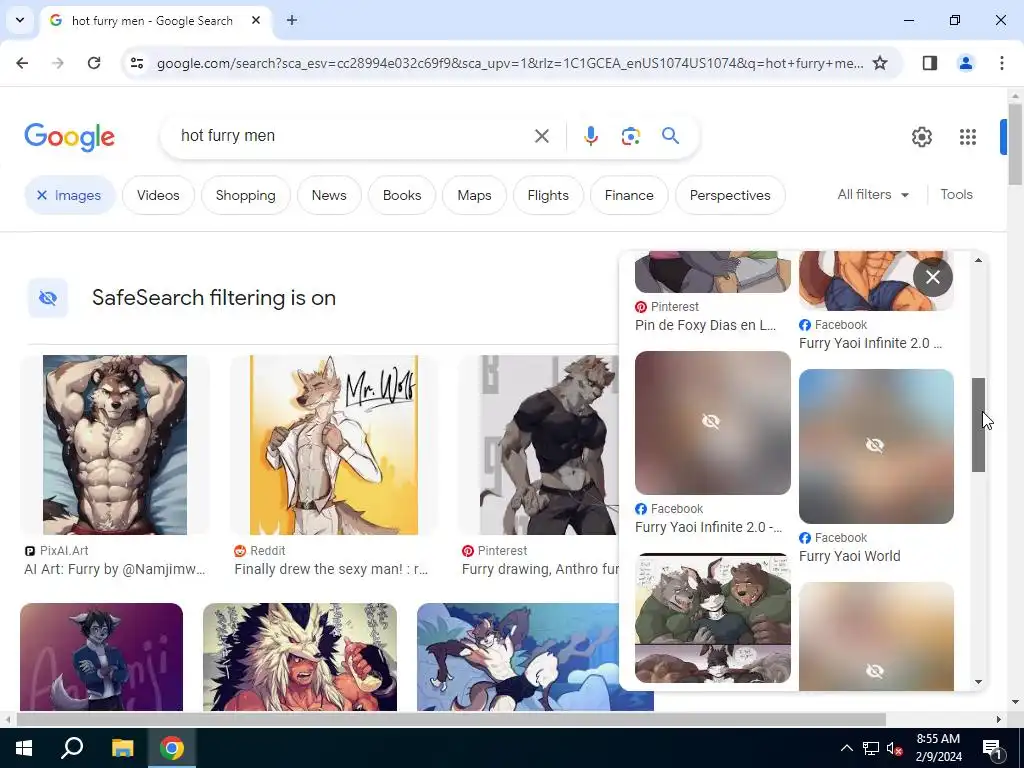Click preview panel scroll-down arrow
Image resolution: width=1024 pixels, height=768 pixels.
click(978, 682)
